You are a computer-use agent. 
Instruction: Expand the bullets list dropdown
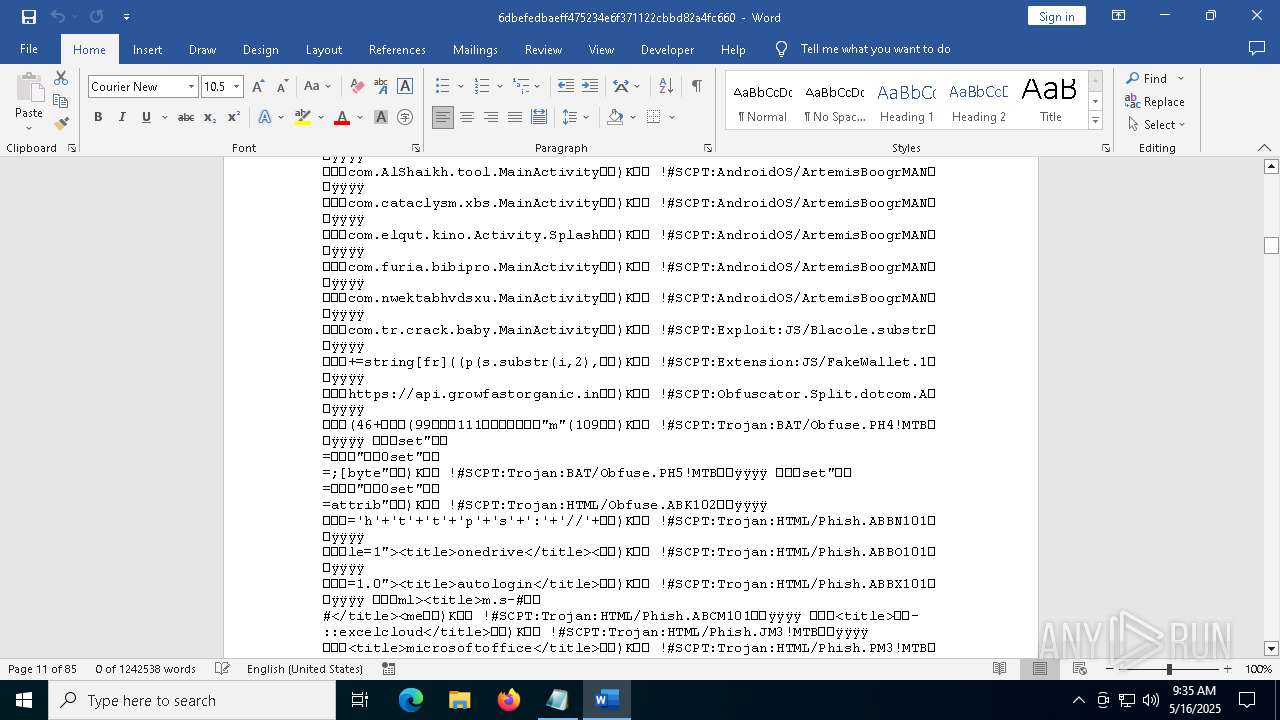click(x=461, y=87)
